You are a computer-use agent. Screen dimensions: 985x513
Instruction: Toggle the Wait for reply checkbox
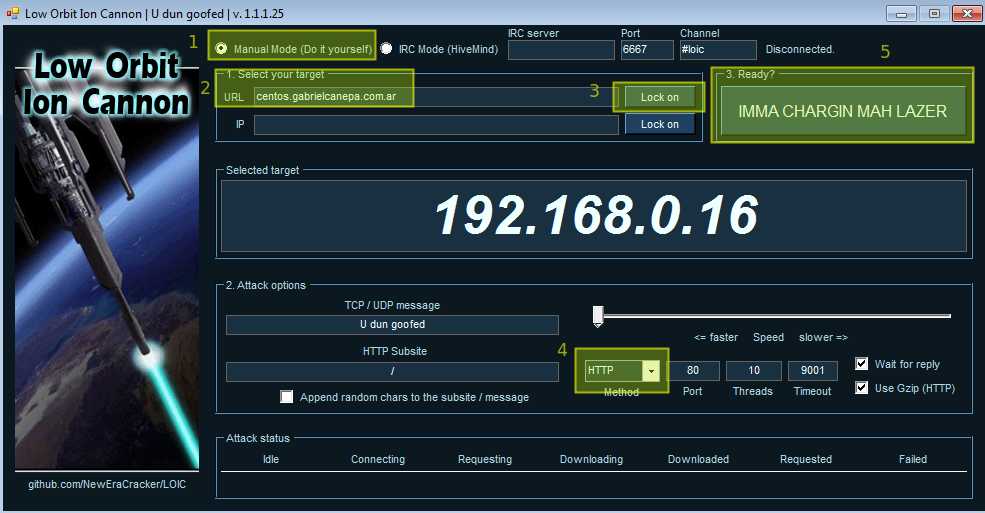[x=862, y=364]
